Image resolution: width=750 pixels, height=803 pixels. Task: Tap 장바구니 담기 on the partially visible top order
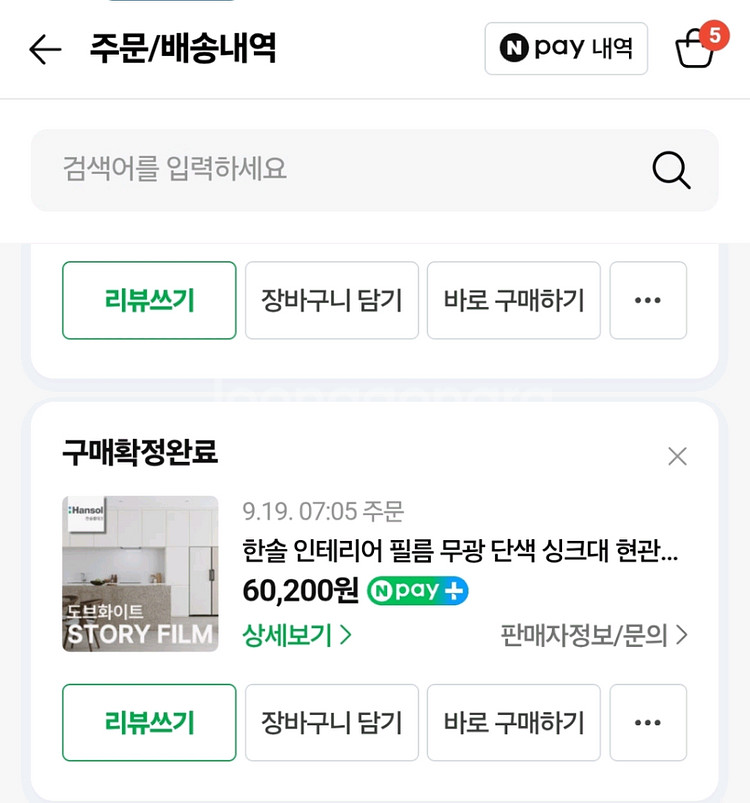pyautogui.click(x=331, y=300)
